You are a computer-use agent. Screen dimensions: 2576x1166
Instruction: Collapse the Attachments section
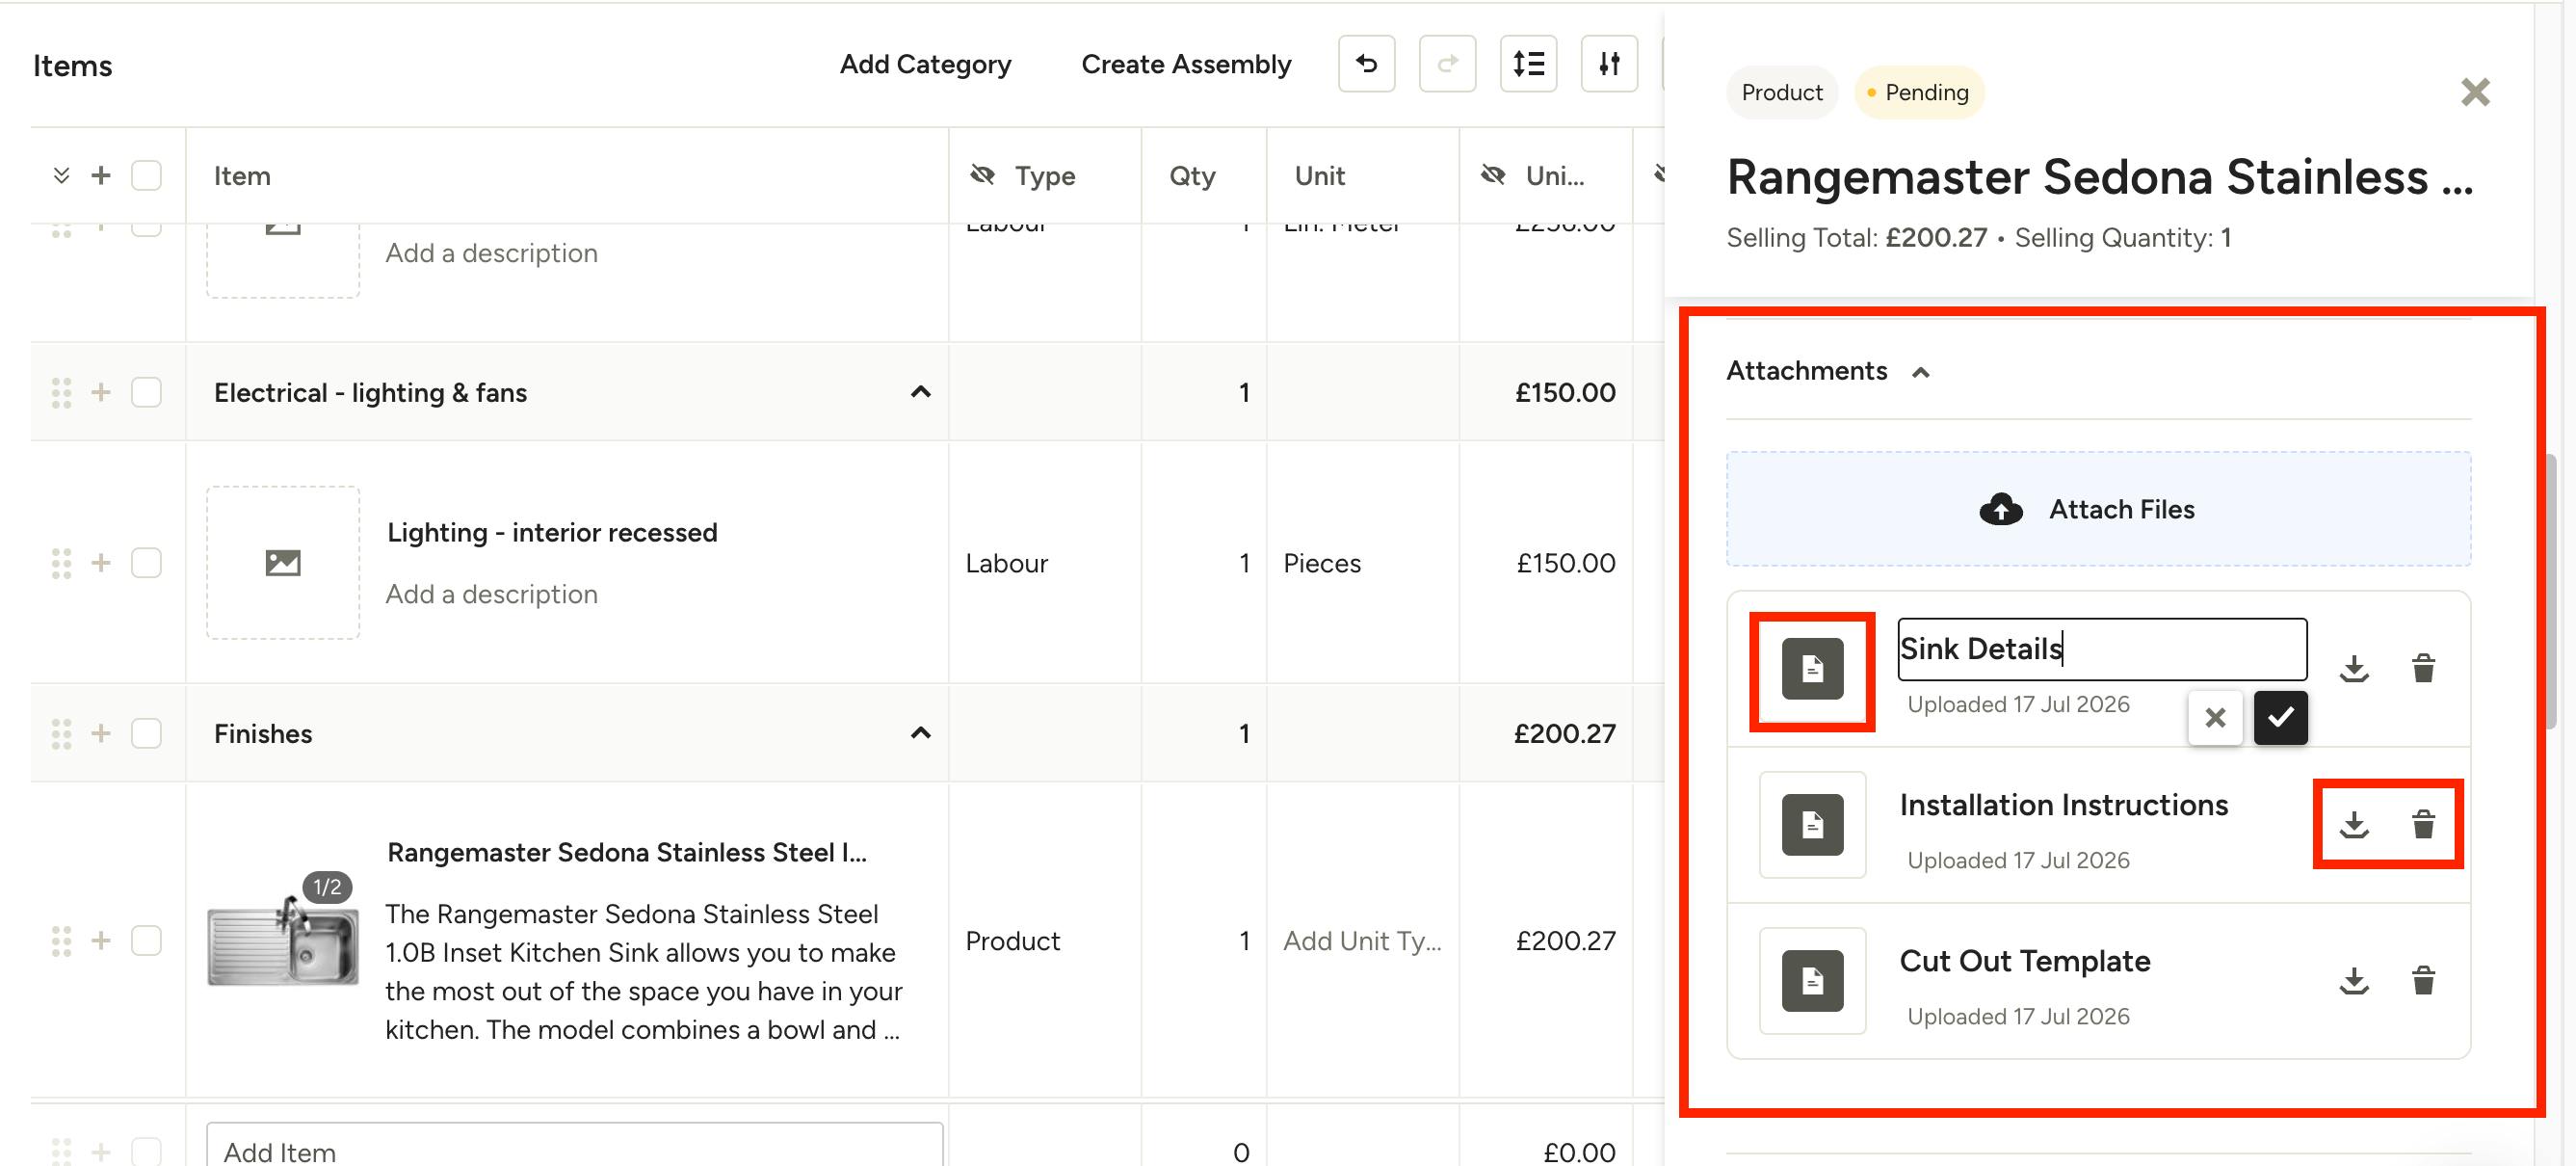click(x=1920, y=372)
